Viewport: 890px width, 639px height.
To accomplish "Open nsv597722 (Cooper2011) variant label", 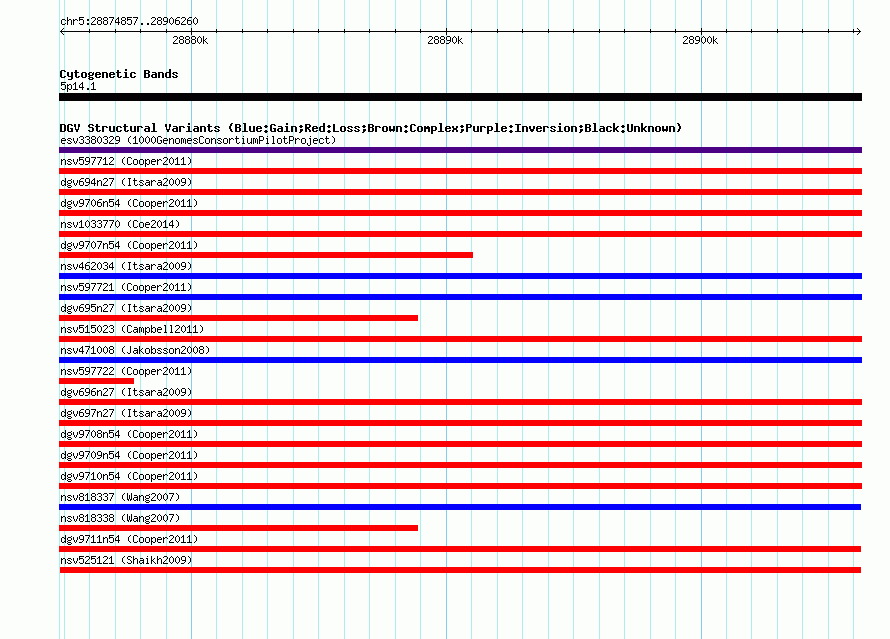I will [126, 371].
